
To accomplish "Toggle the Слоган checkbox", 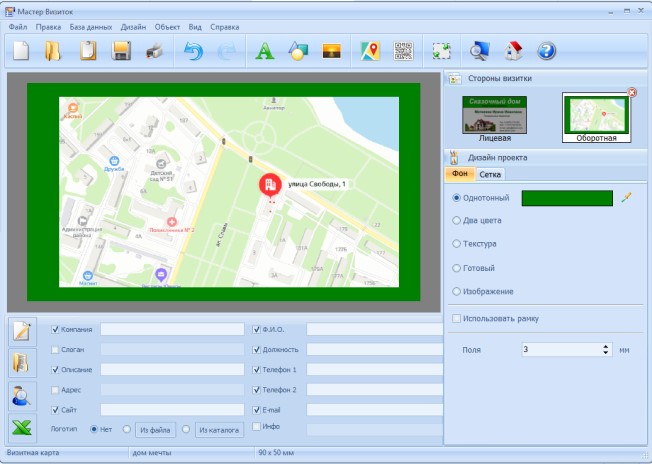I will [x=55, y=350].
